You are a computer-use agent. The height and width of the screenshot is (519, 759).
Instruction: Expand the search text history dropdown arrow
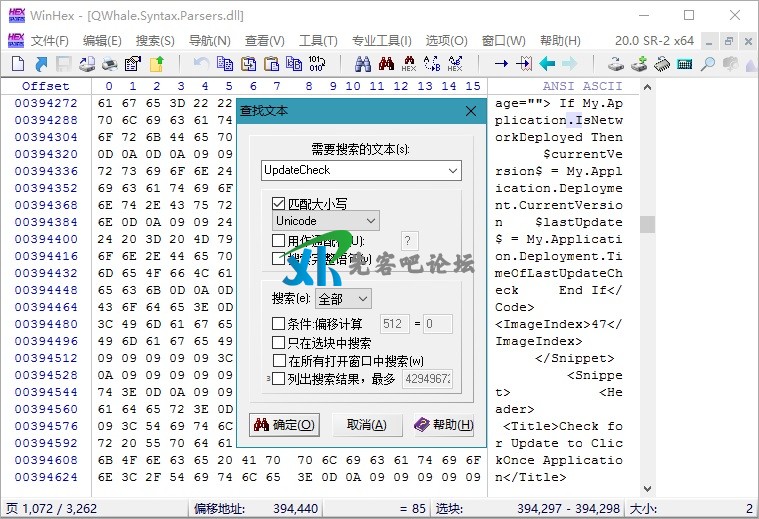click(x=454, y=171)
